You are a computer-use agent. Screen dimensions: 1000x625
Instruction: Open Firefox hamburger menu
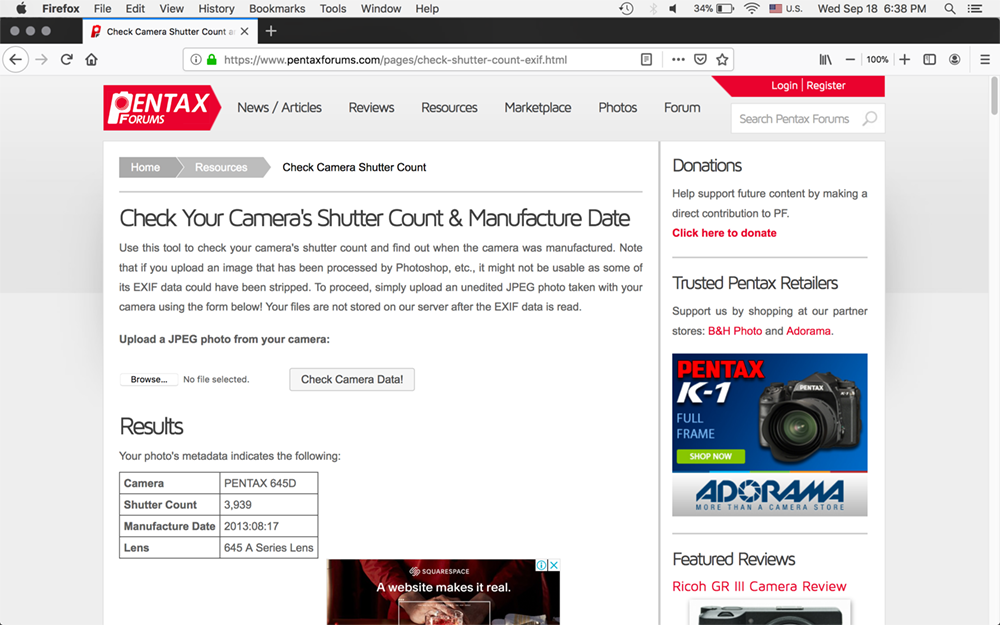(x=984, y=60)
